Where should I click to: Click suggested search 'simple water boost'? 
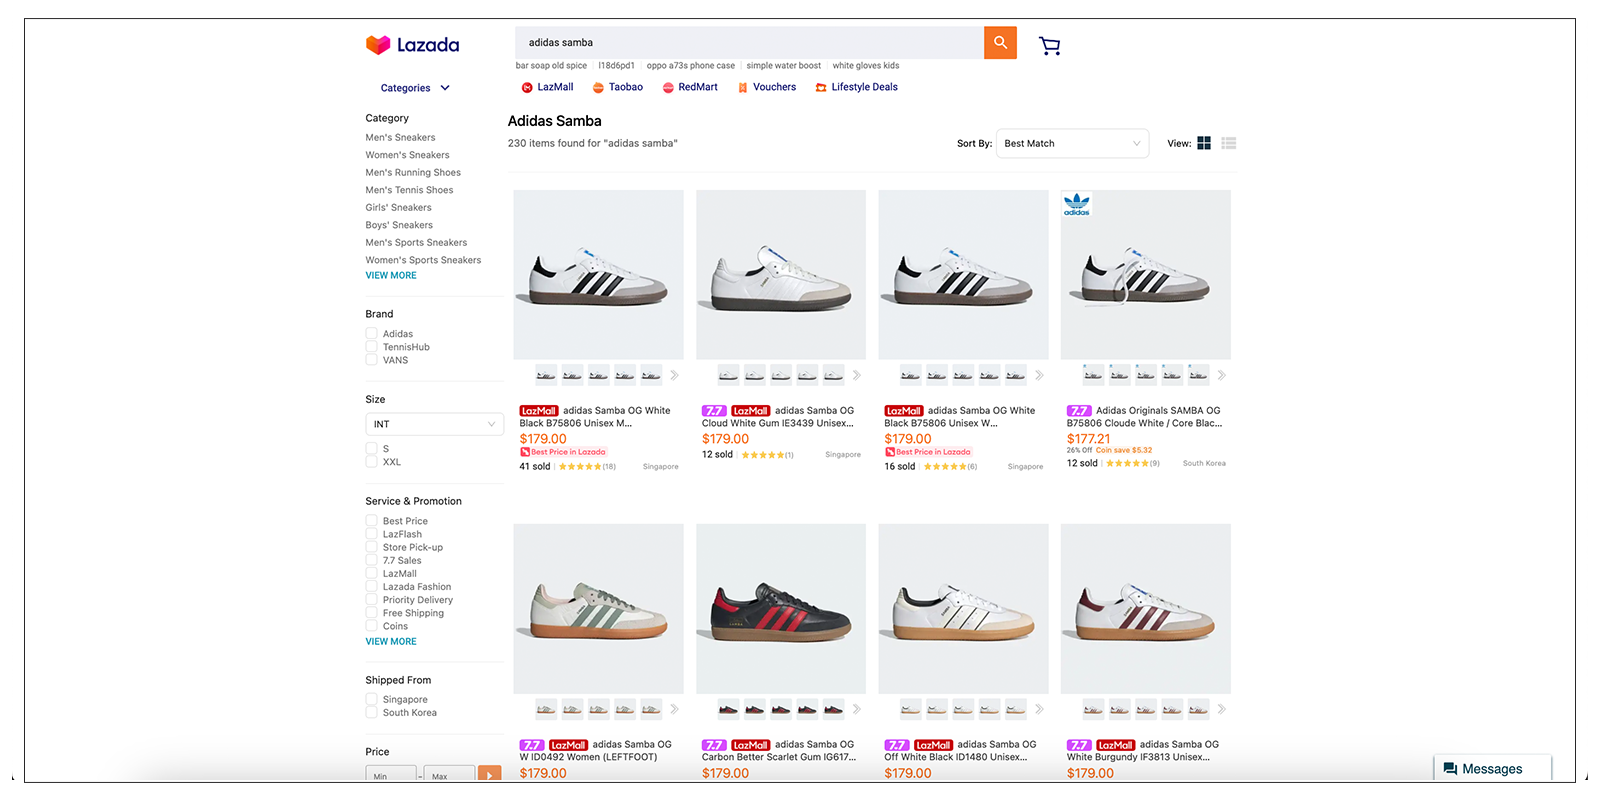click(783, 66)
